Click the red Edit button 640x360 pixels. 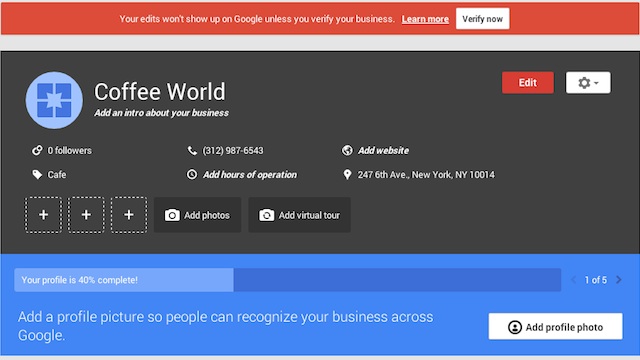[528, 82]
